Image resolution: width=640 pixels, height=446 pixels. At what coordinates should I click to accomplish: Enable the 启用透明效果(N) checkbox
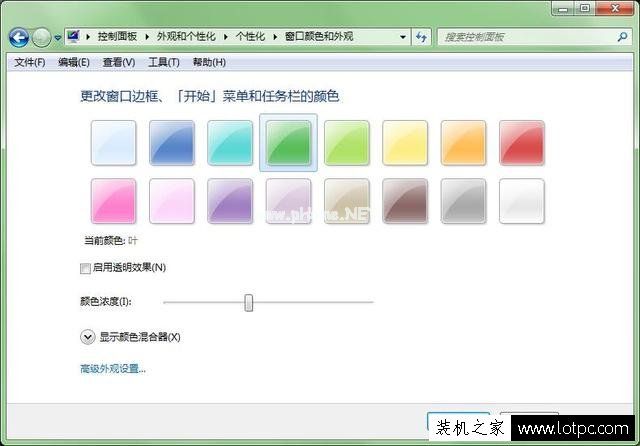tap(85, 268)
